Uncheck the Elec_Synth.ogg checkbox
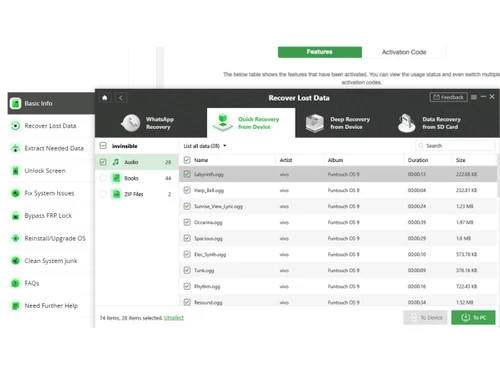 (187, 254)
